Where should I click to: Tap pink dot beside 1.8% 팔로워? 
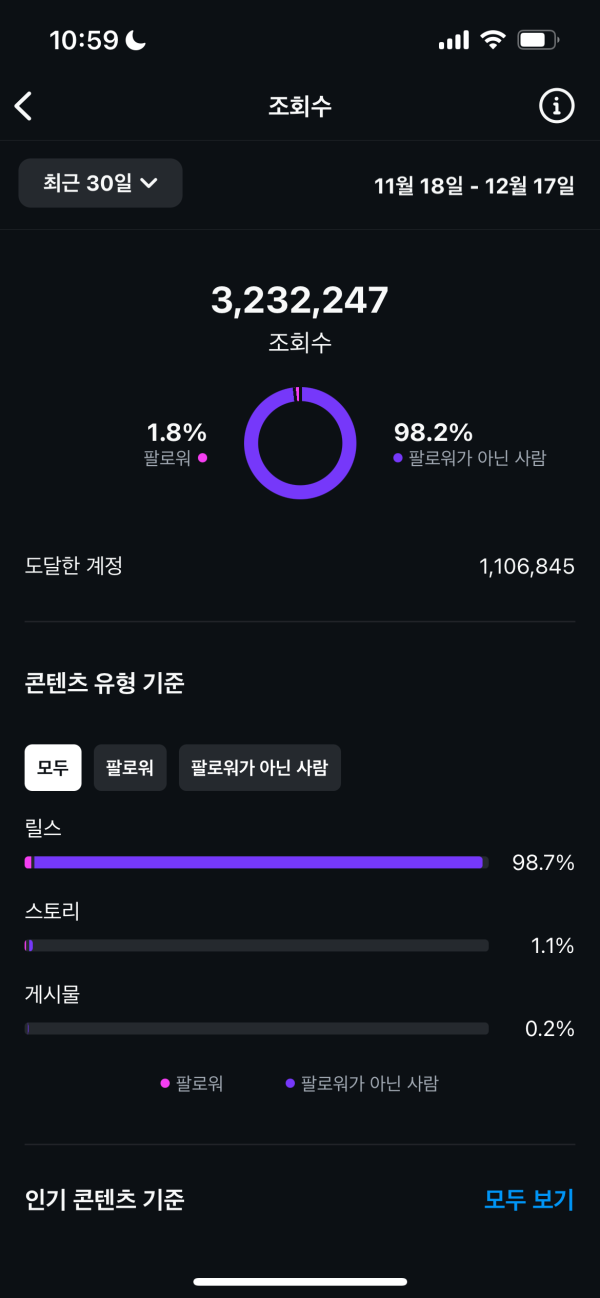(203, 457)
